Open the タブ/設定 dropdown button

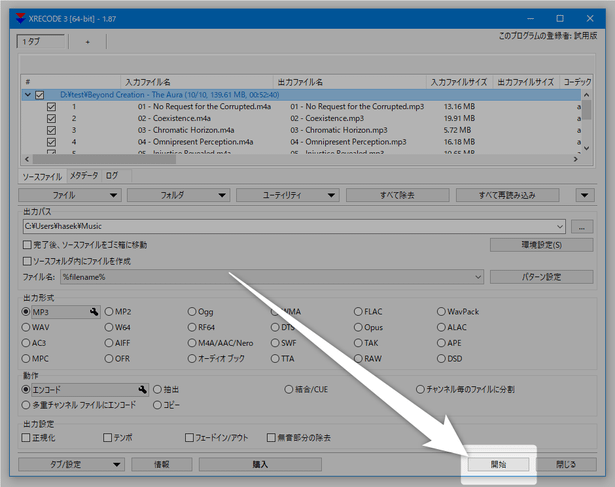[x=71, y=465]
